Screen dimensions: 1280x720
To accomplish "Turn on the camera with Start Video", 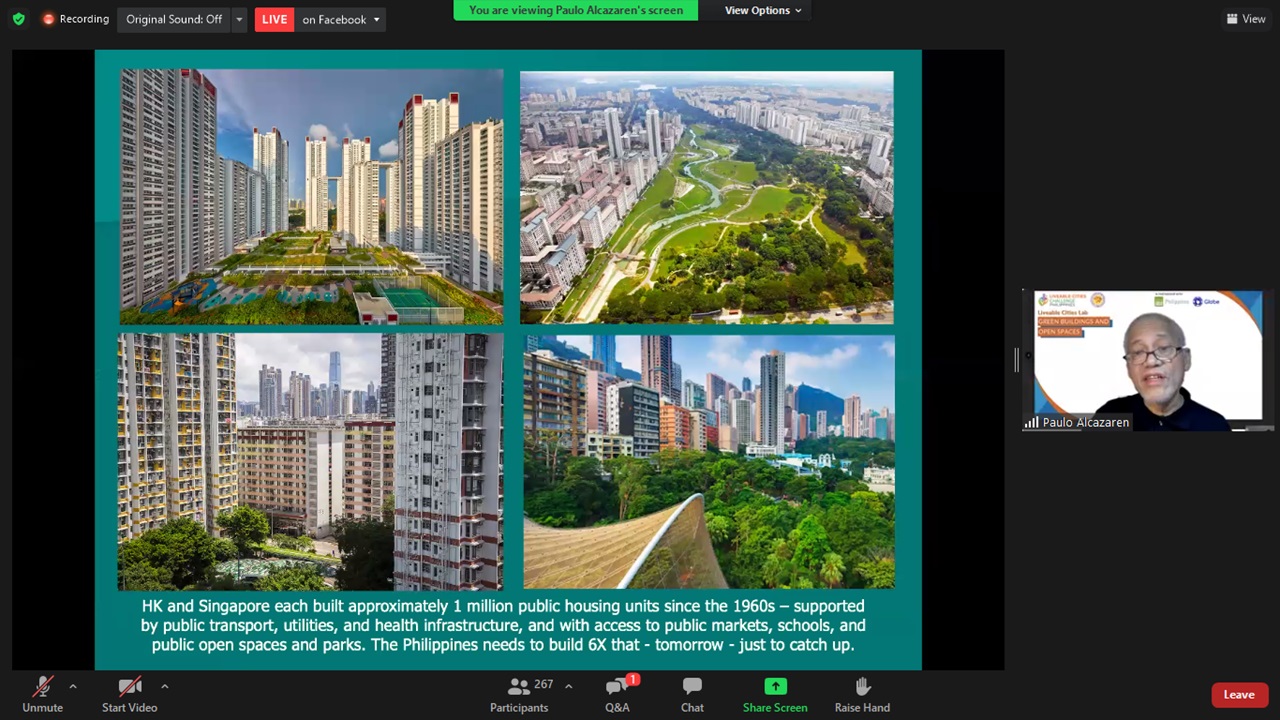I will [129, 694].
